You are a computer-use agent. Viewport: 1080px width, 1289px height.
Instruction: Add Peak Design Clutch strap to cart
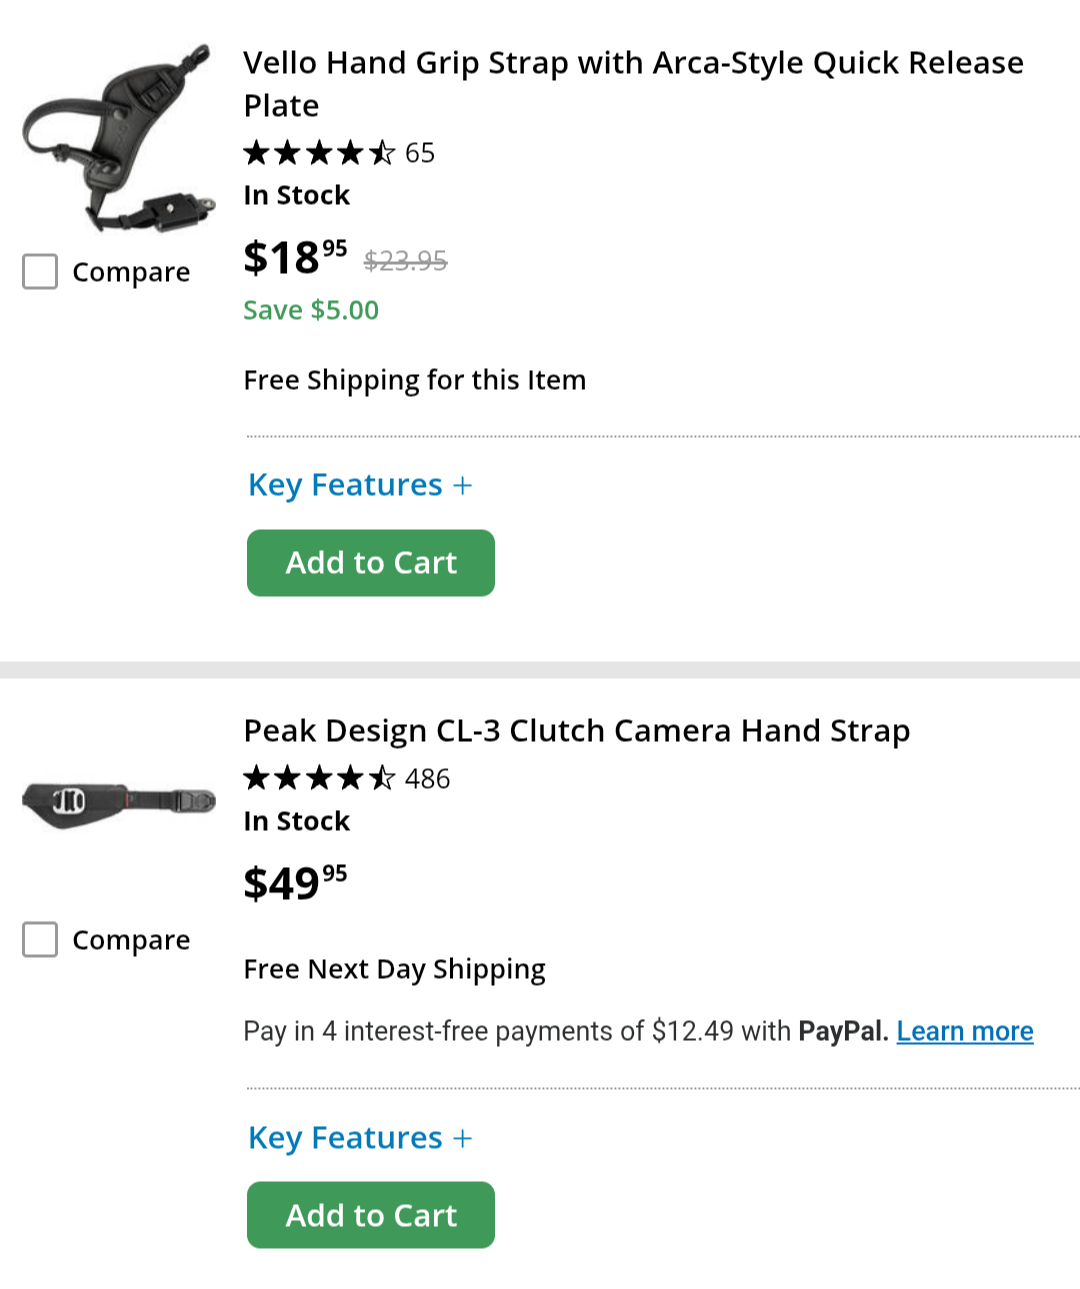click(371, 1215)
